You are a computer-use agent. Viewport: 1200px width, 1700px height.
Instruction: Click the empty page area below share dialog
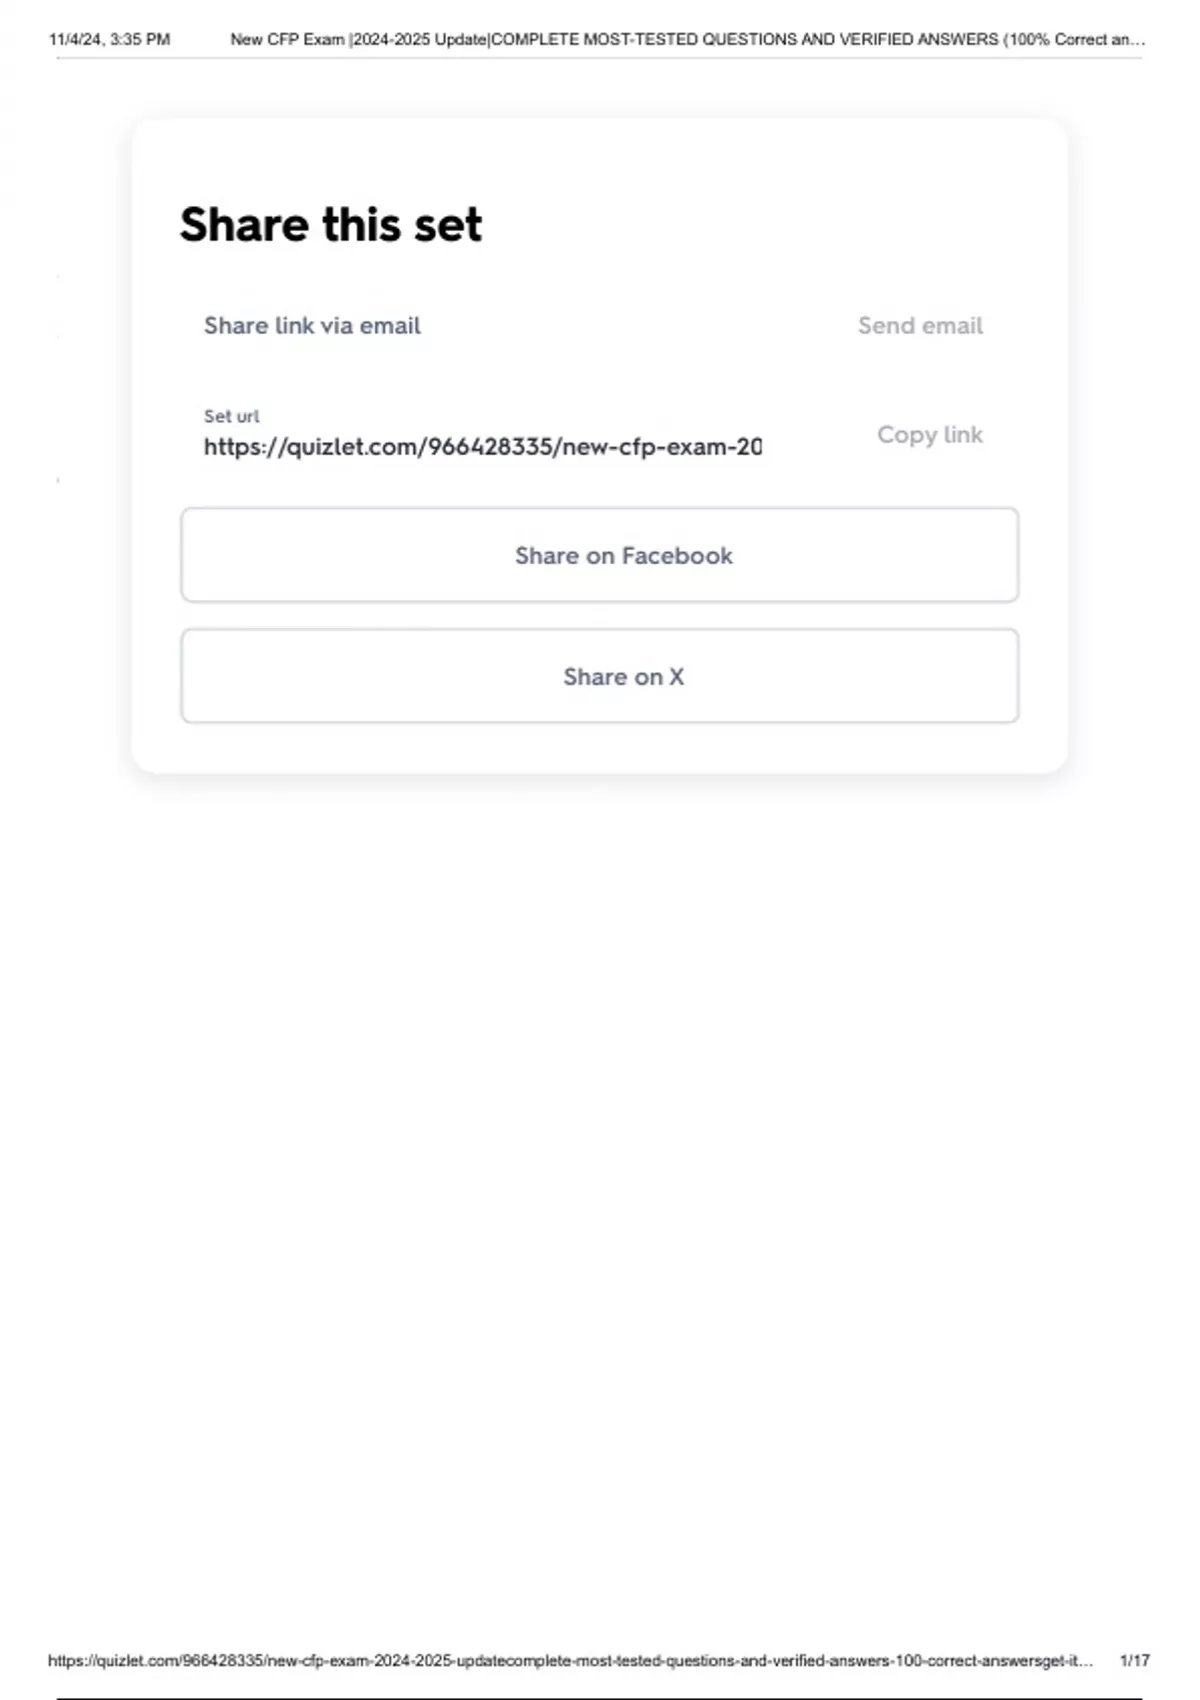point(600,1150)
